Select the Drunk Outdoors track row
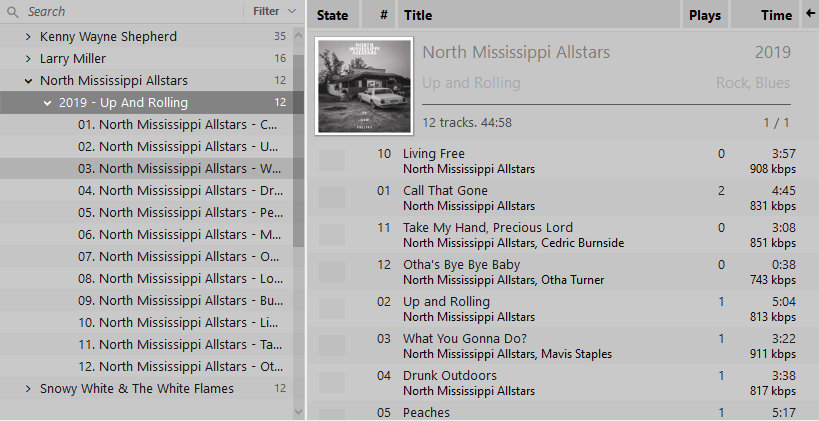Image resolution: width=819 pixels, height=421 pixels. (562, 383)
